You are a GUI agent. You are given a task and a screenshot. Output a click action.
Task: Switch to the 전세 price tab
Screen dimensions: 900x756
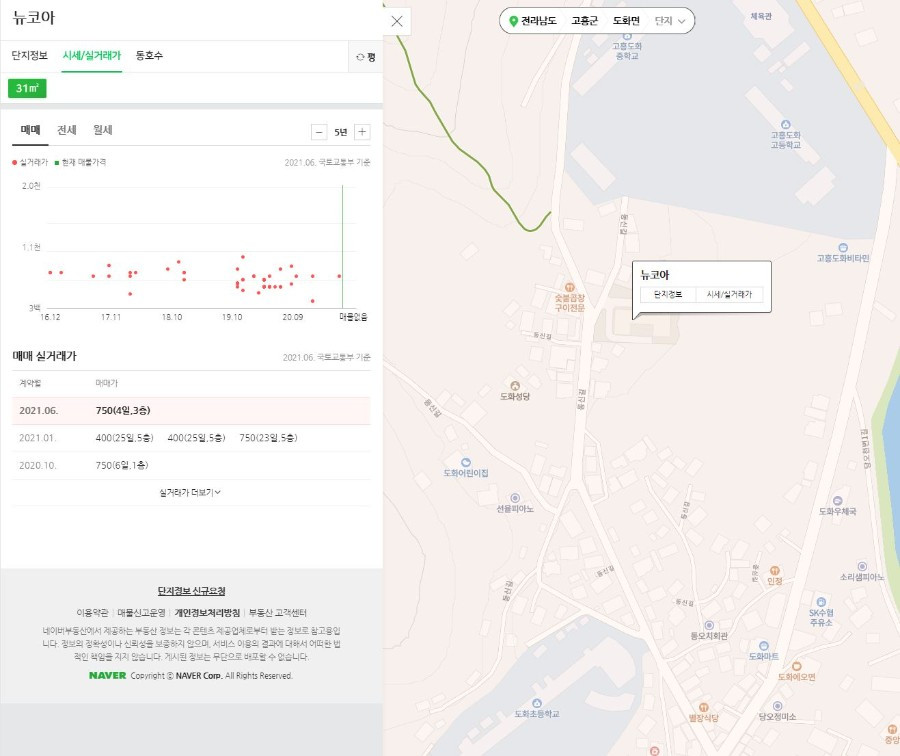(67, 130)
